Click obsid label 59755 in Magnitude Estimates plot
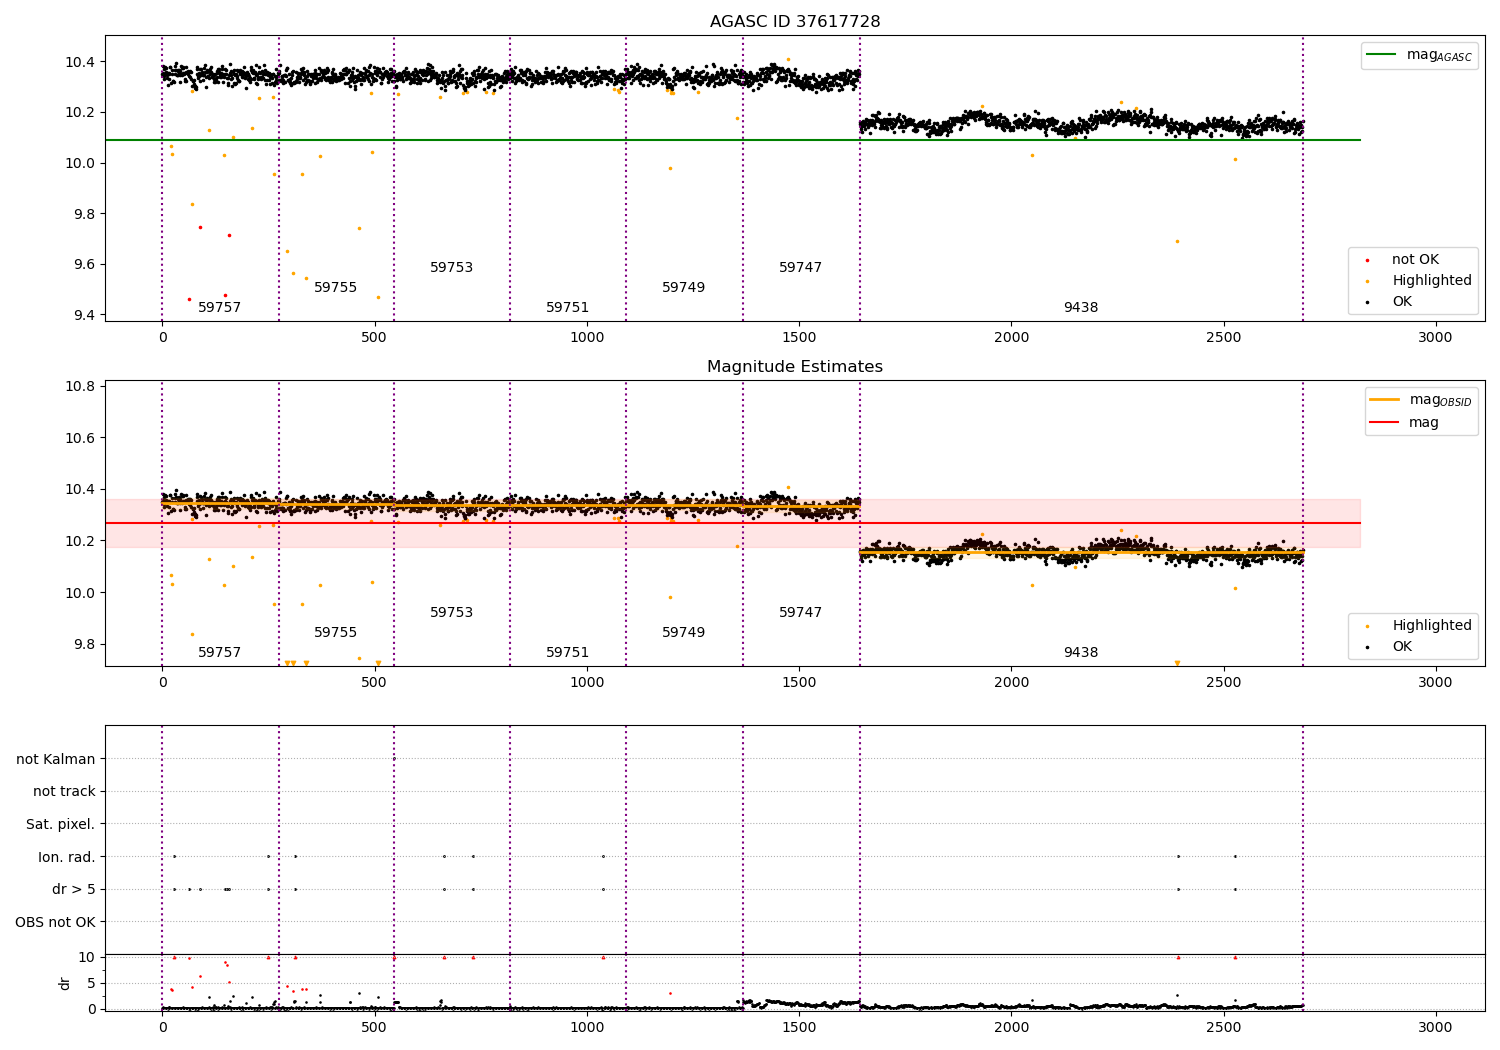The height and width of the screenshot is (1050, 1500). coord(335,633)
